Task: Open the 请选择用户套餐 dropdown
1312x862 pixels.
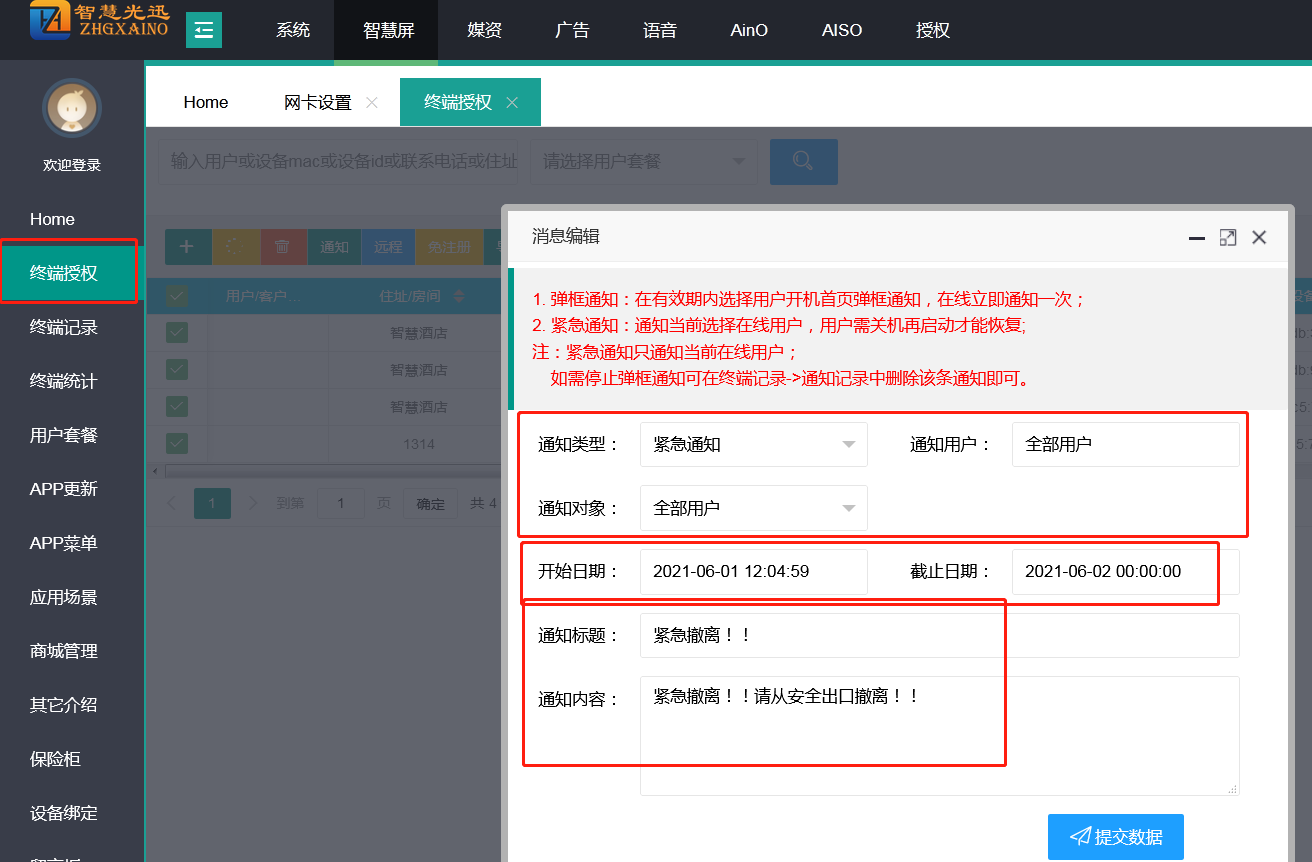Action: click(644, 162)
